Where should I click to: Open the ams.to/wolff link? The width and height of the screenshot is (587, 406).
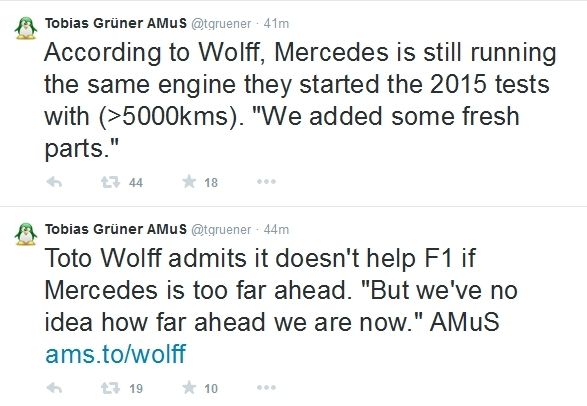pyautogui.click(x=115, y=354)
